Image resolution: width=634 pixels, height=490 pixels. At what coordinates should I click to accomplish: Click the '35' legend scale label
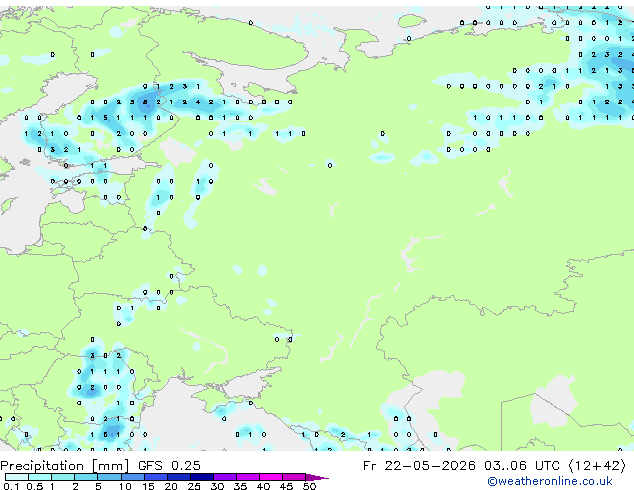[x=240, y=486]
